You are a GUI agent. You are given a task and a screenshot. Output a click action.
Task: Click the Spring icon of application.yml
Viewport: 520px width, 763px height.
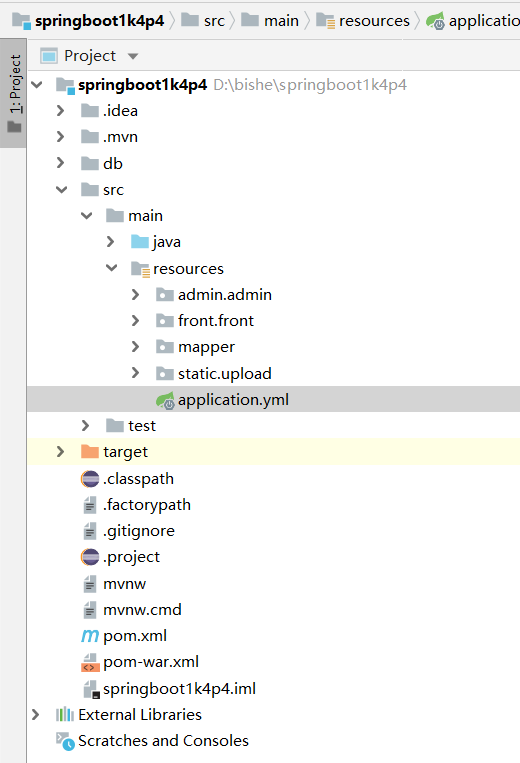[165, 400]
